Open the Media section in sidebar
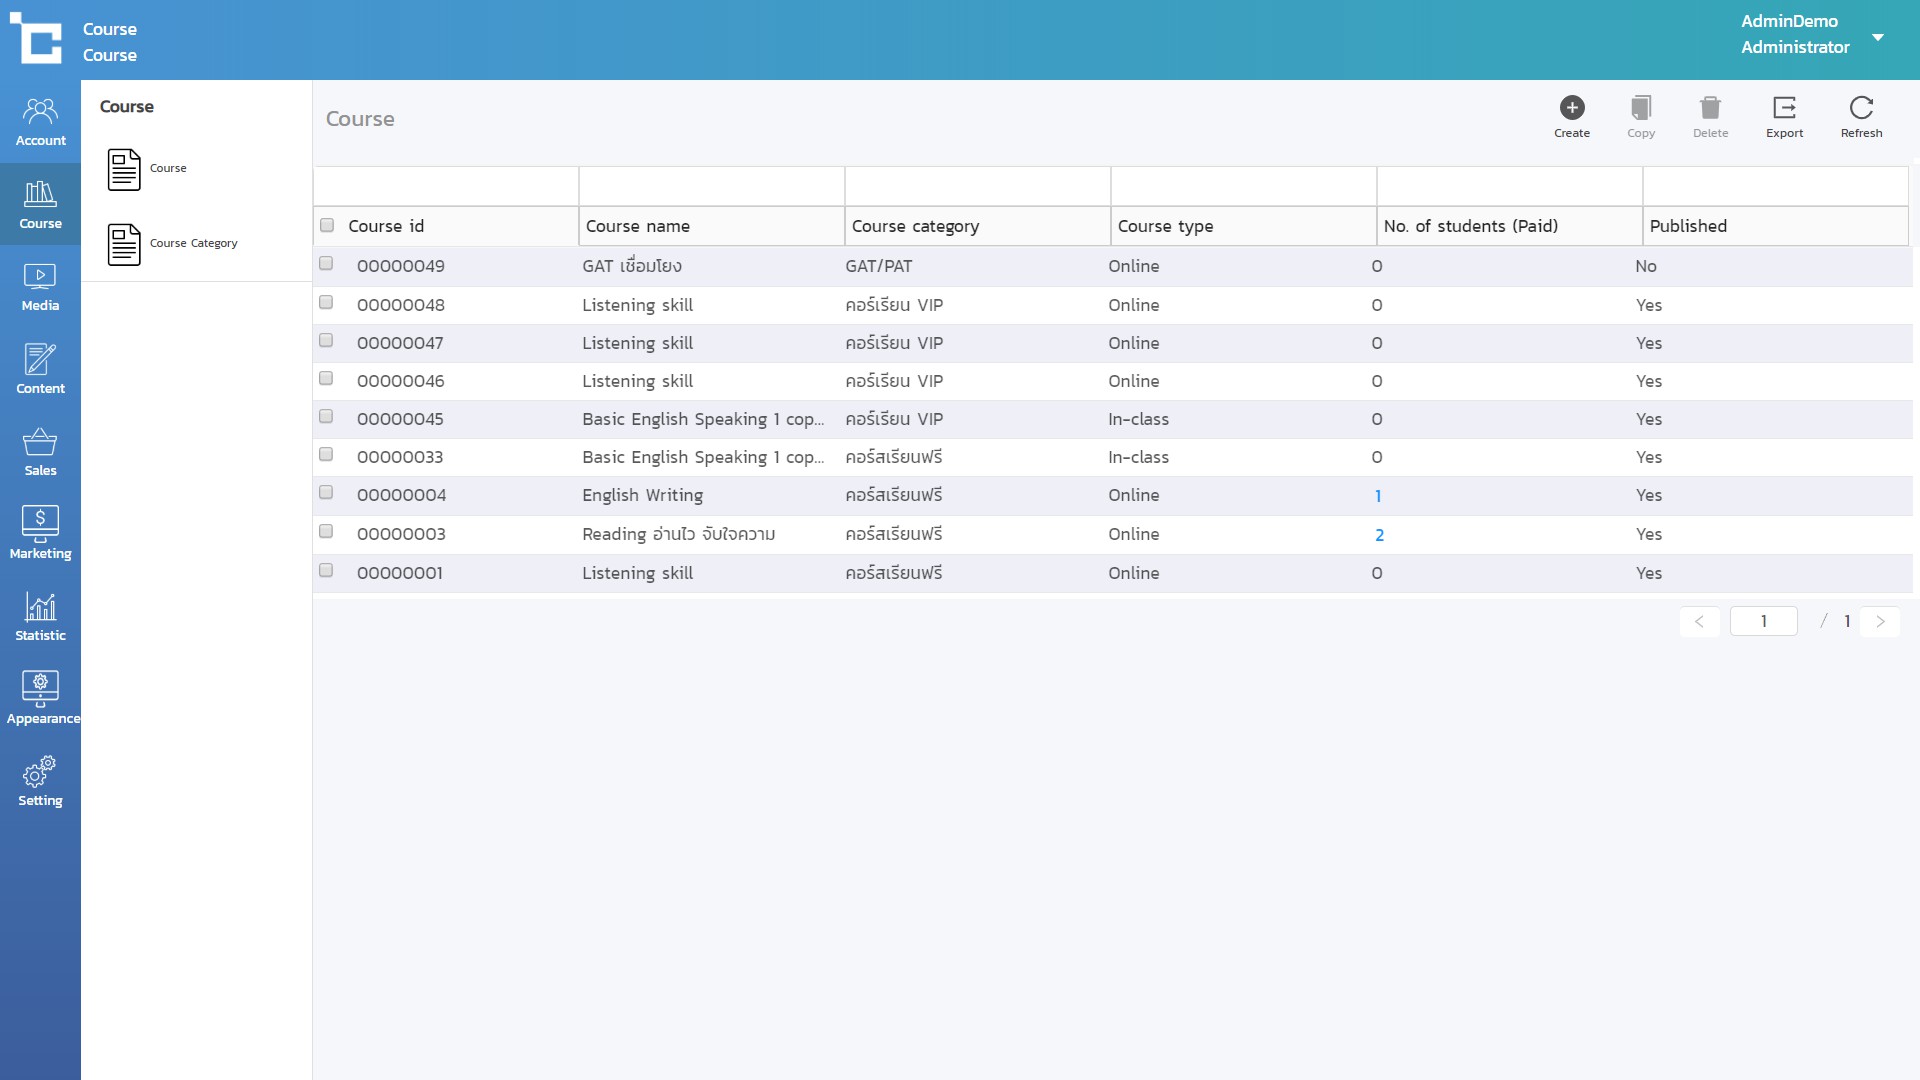 pyautogui.click(x=40, y=286)
